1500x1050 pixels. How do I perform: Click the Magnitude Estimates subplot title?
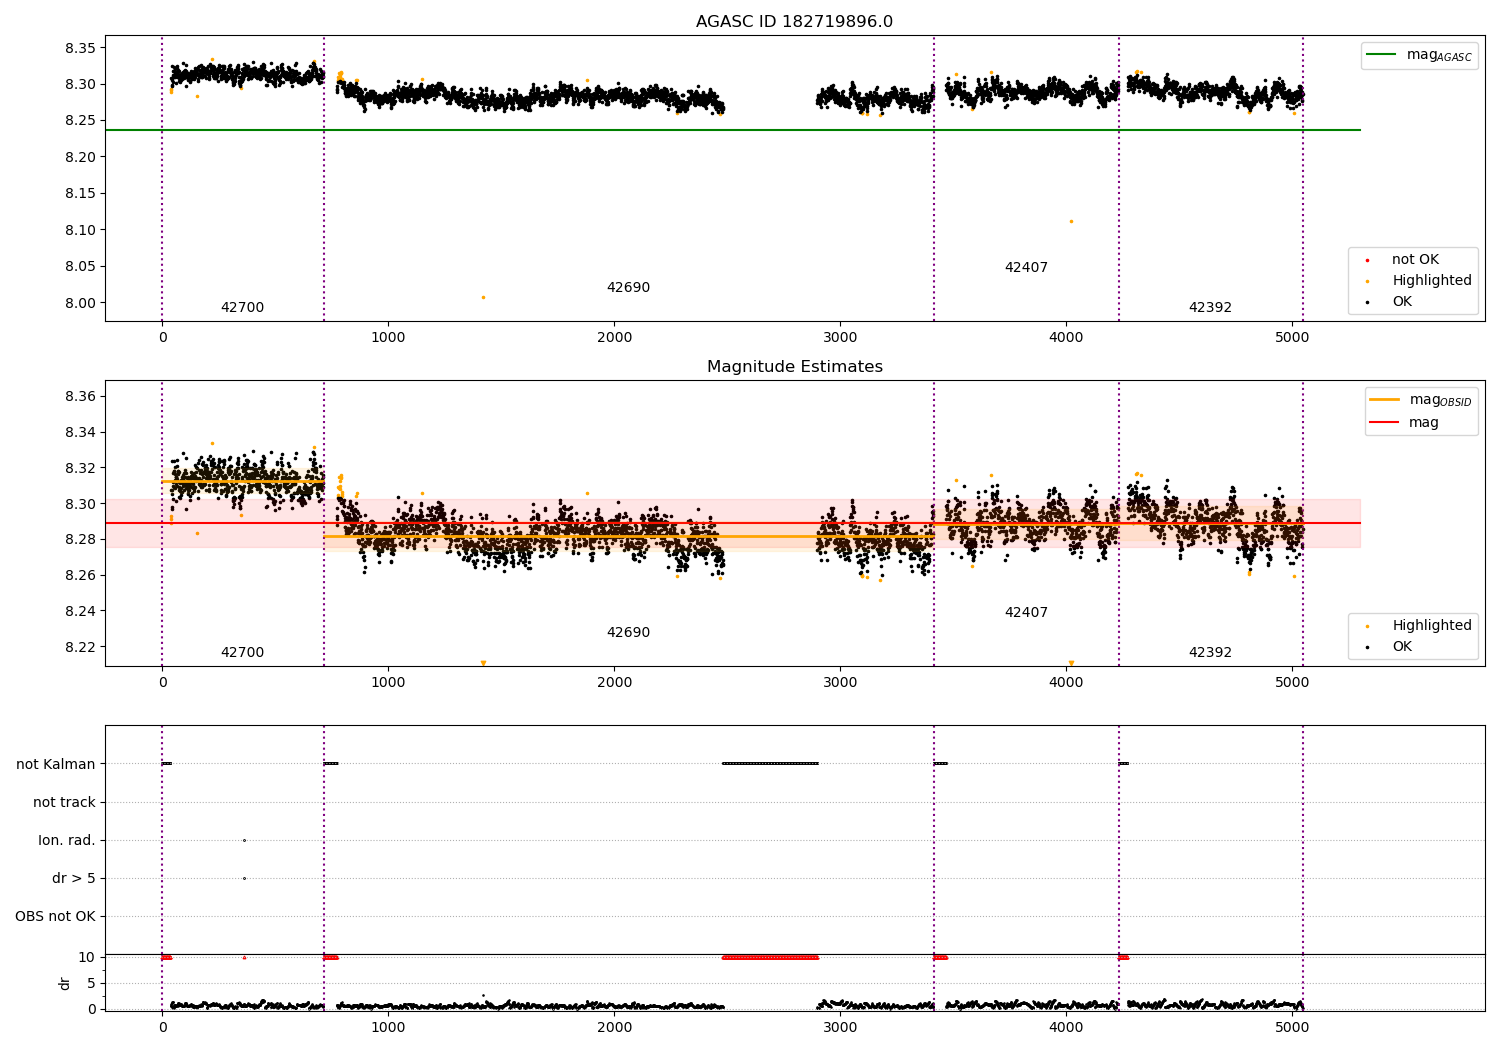click(794, 367)
